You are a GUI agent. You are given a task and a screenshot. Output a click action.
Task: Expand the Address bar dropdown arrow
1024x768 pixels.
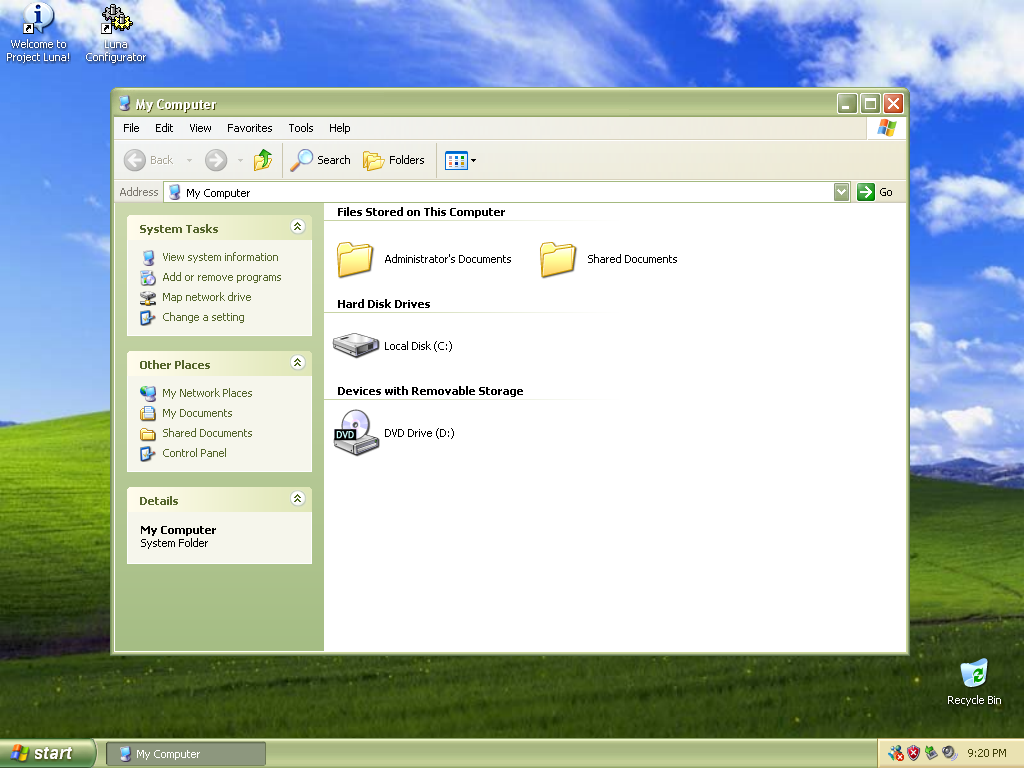click(841, 192)
